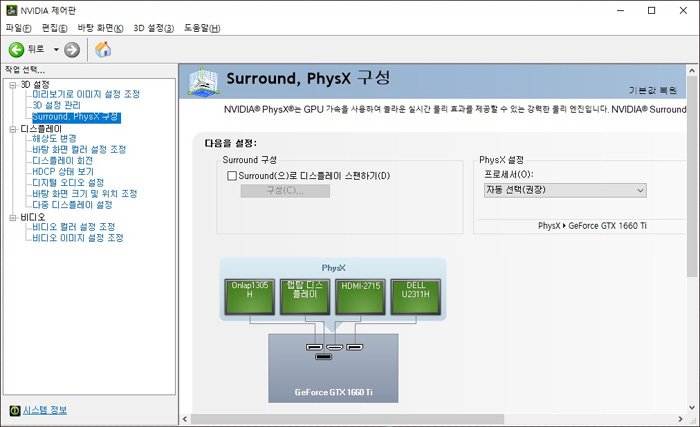Click the Surround PhysX header graphic icon
The height and width of the screenshot is (427, 700).
point(204,81)
